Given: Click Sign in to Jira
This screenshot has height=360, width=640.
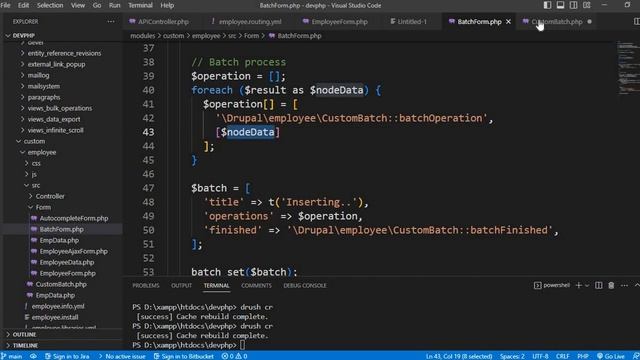Looking at the screenshot, I should coord(67,356).
